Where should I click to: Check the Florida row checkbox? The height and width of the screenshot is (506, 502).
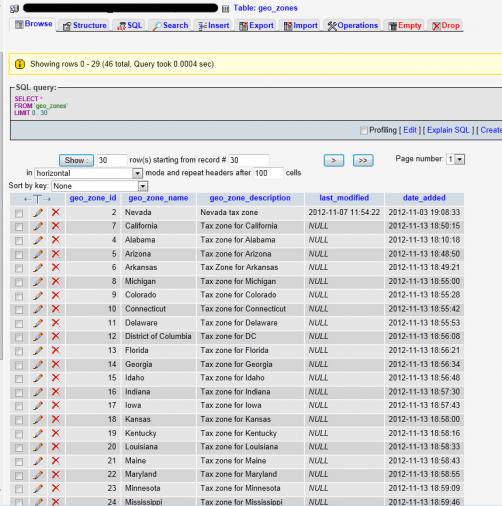pyautogui.click(x=19, y=351)
